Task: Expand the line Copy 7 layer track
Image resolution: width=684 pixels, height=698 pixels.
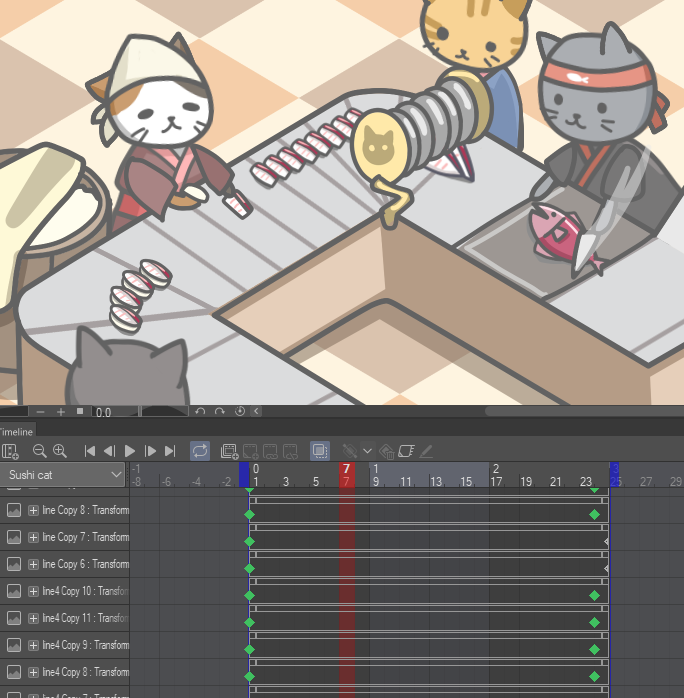Action: 33,537
